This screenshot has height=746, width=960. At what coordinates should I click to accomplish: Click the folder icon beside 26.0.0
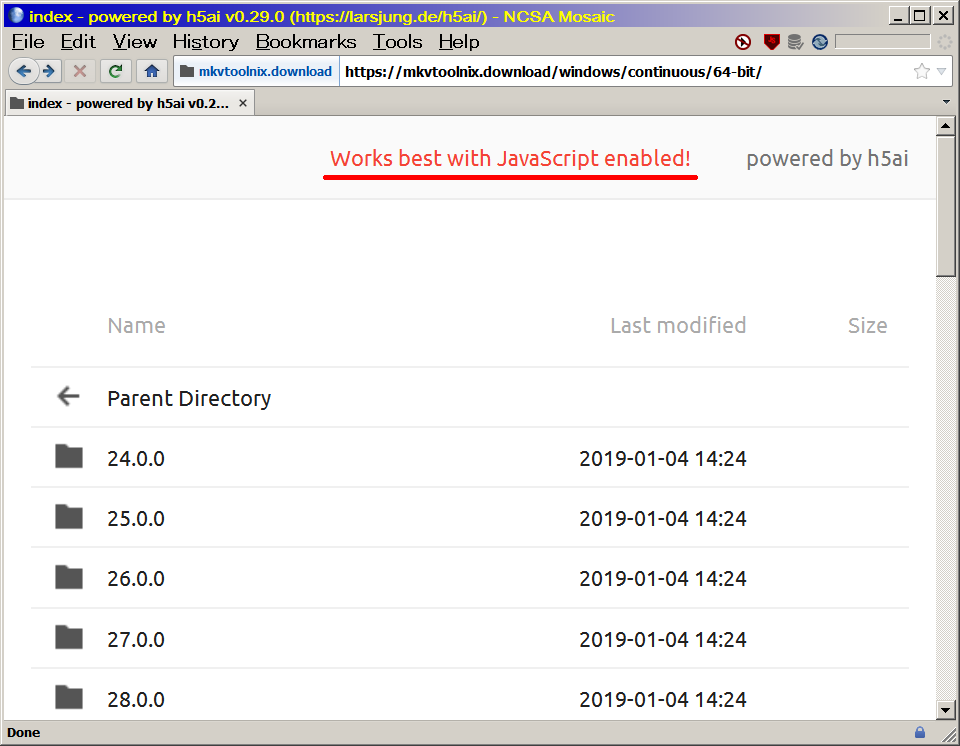[69, 577]
